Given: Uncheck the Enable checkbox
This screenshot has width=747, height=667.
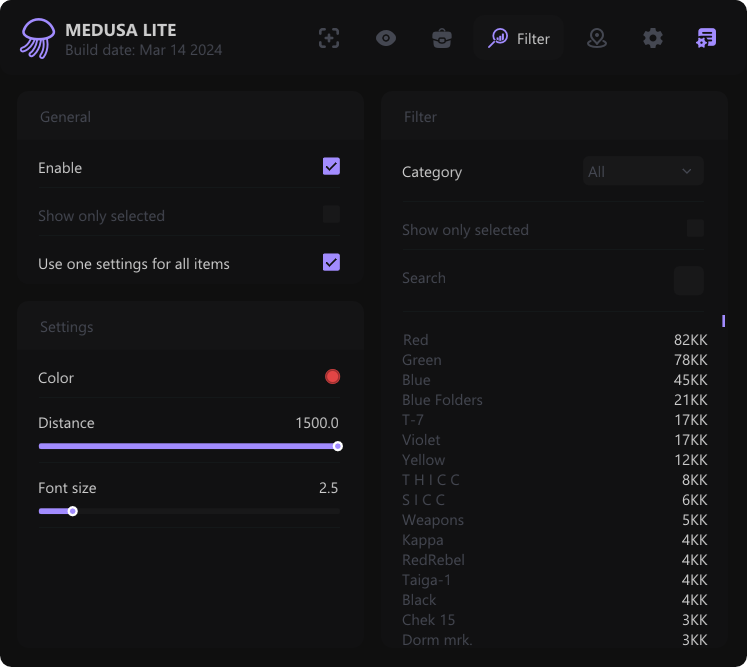Looking at the screenshot, I should [331, 167].
